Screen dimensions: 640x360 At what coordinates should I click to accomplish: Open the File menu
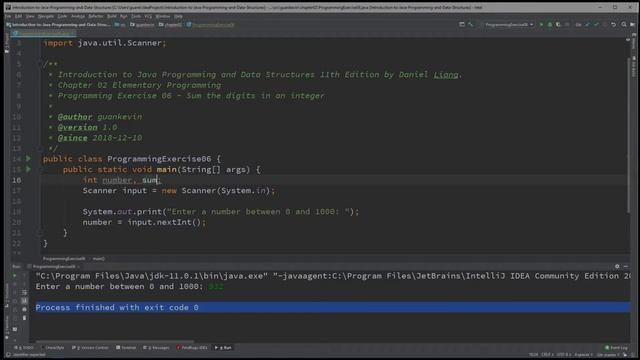[8, 16]
